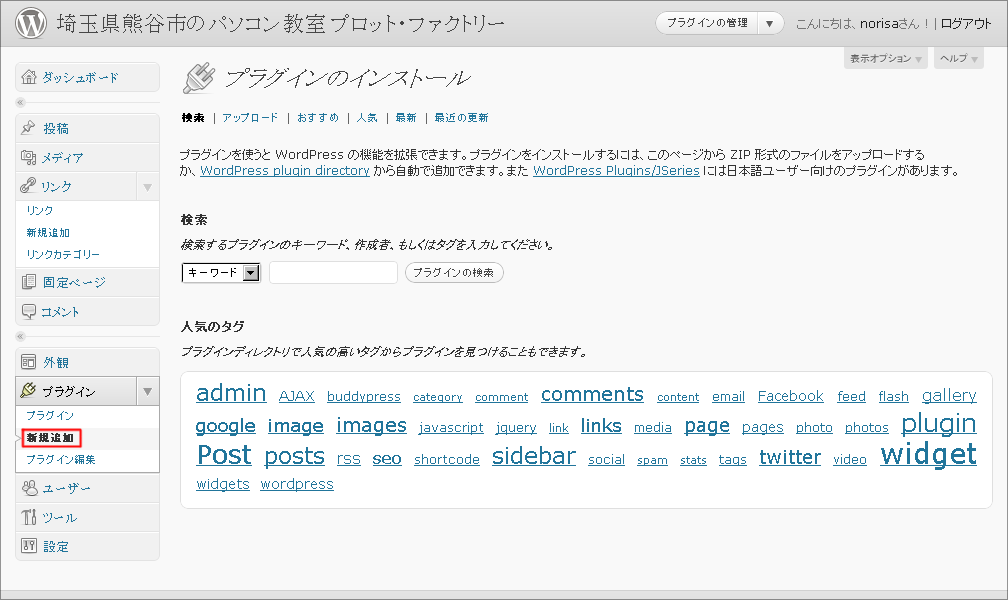
Task: Click プラグイン編集 submenu item
Action: point(60,460)
